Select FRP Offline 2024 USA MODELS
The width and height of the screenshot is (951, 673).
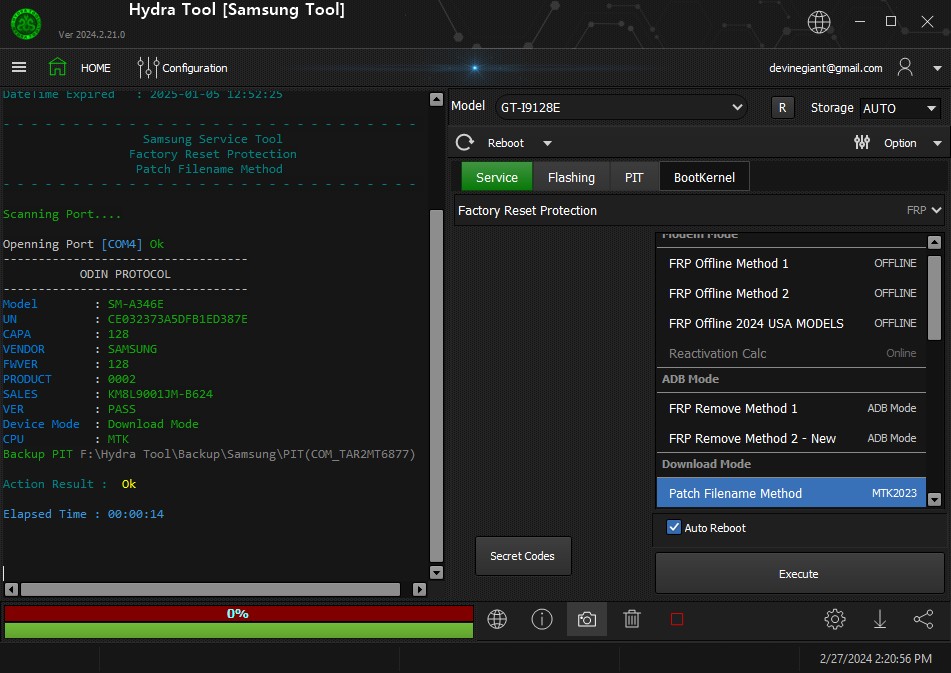click(x=791, y=323)
